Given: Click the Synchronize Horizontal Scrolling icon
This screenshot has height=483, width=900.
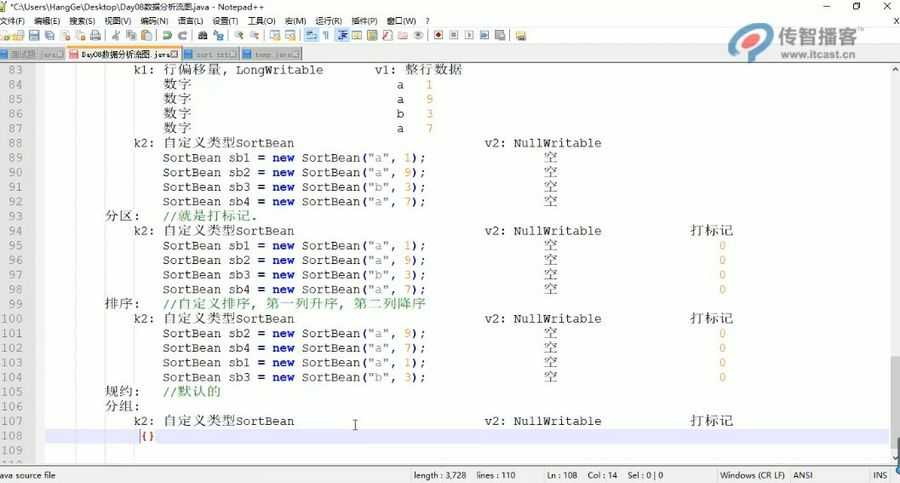Looking at the screenshot, I should pyautogui.click(x=290, y=36).
